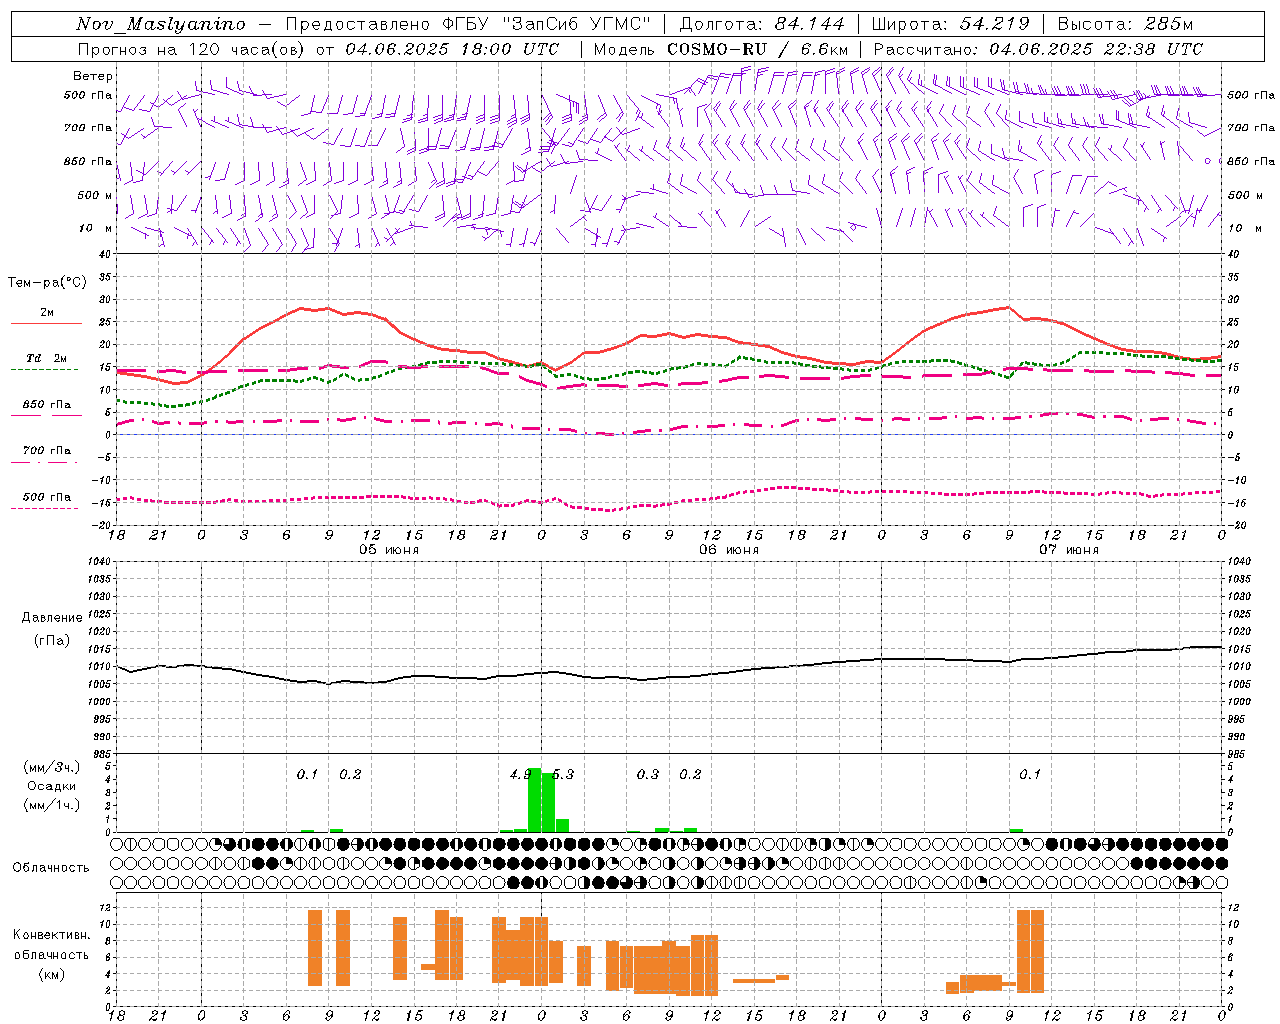Click the 4.9 precipitation value

(x=519, y=774)
